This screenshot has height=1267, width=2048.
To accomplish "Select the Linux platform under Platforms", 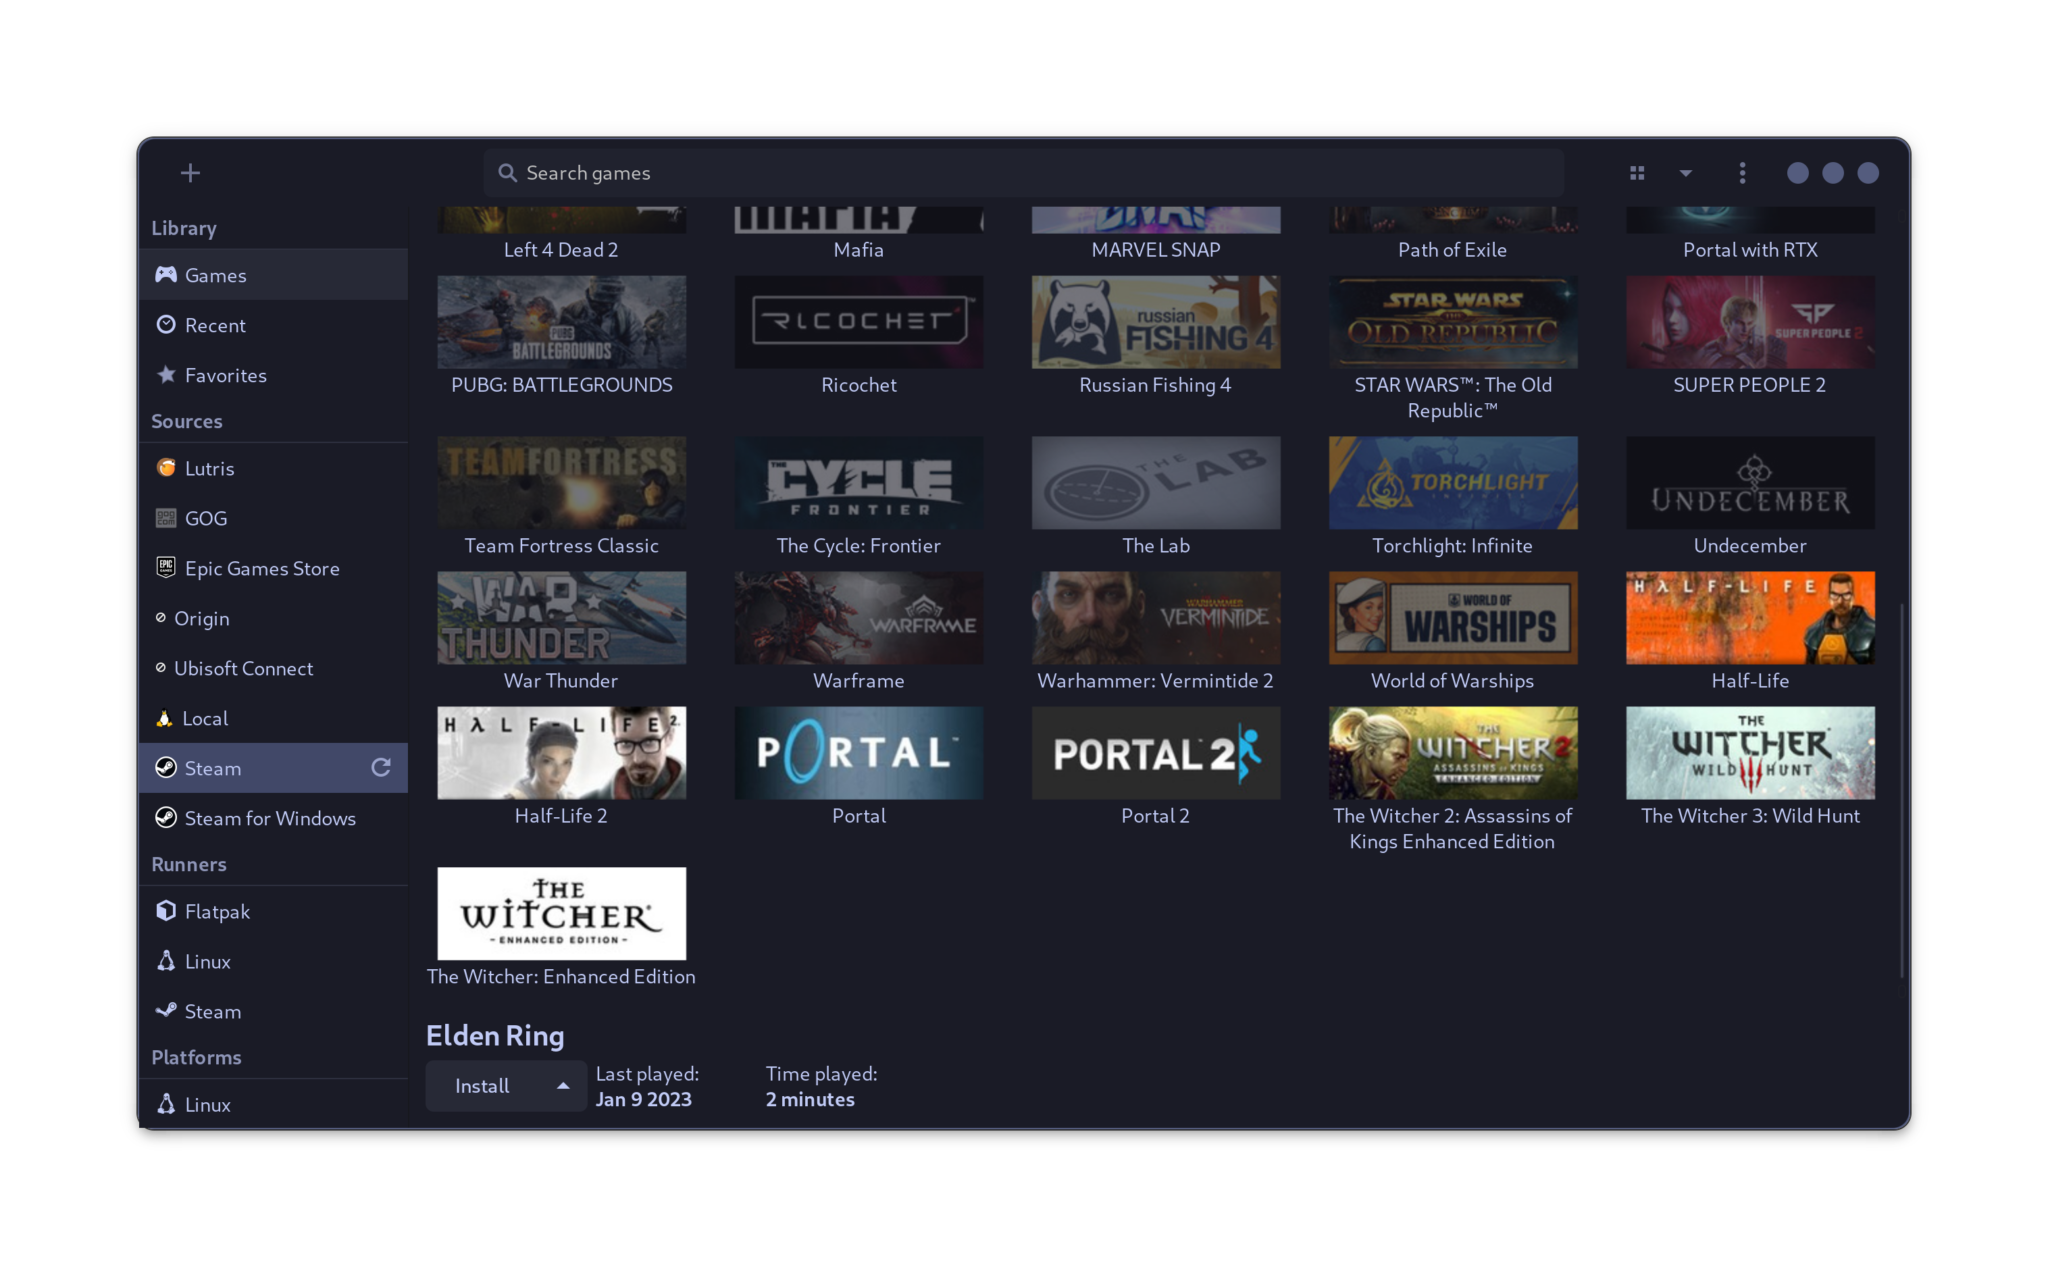I will pos(273,1104).
